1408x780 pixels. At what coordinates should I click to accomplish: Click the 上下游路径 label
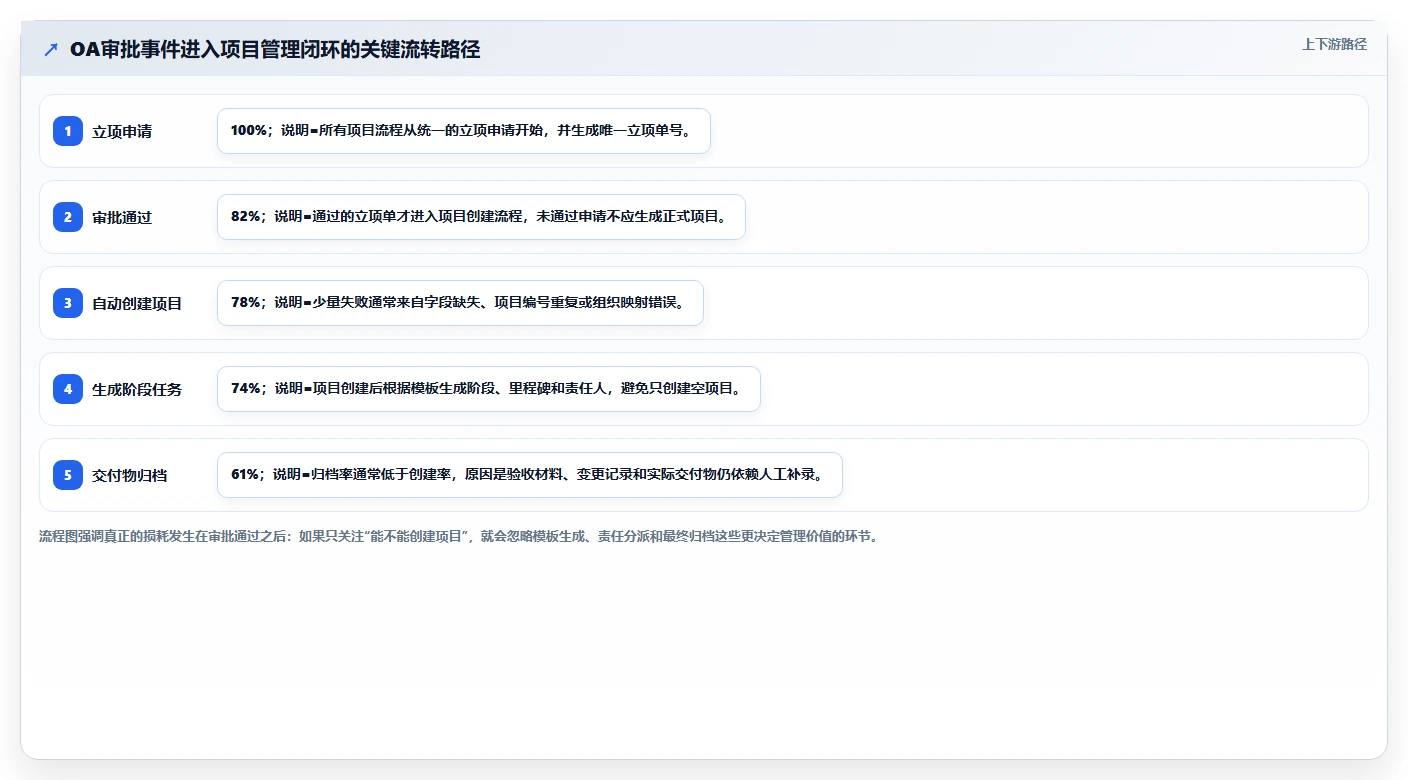pos(1334,44)
